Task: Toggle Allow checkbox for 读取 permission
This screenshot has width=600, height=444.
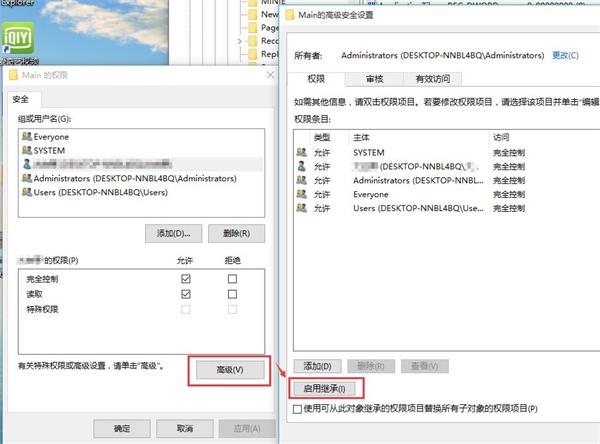Action: pyautogui.click(x=185, y=296)
